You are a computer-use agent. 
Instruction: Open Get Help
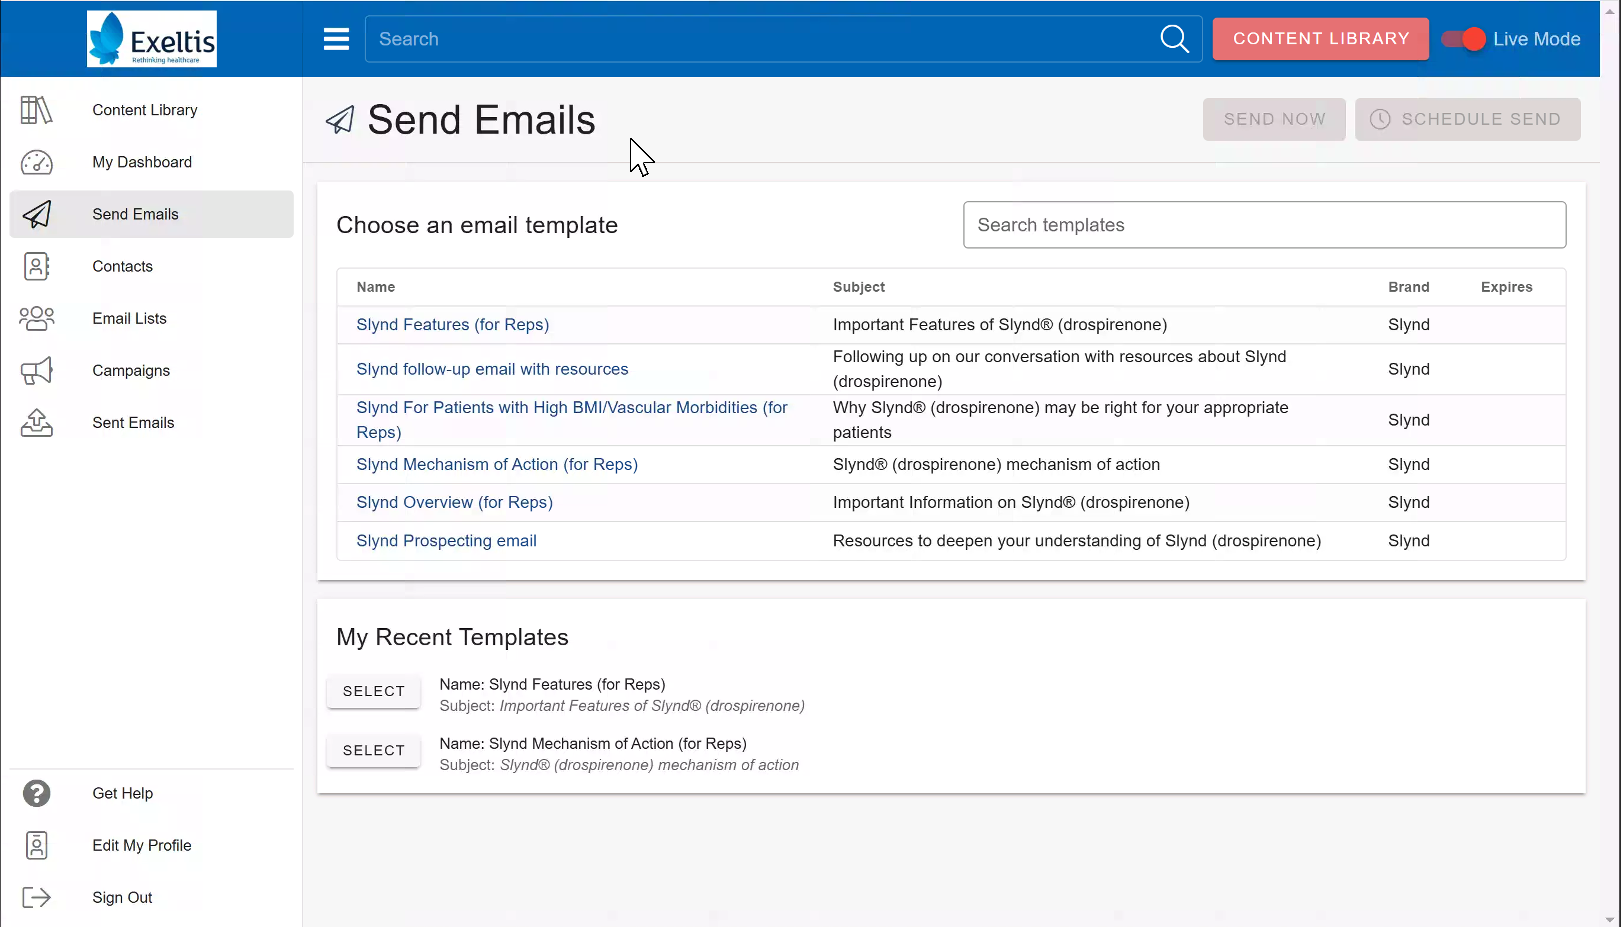[x=123, y=793]
